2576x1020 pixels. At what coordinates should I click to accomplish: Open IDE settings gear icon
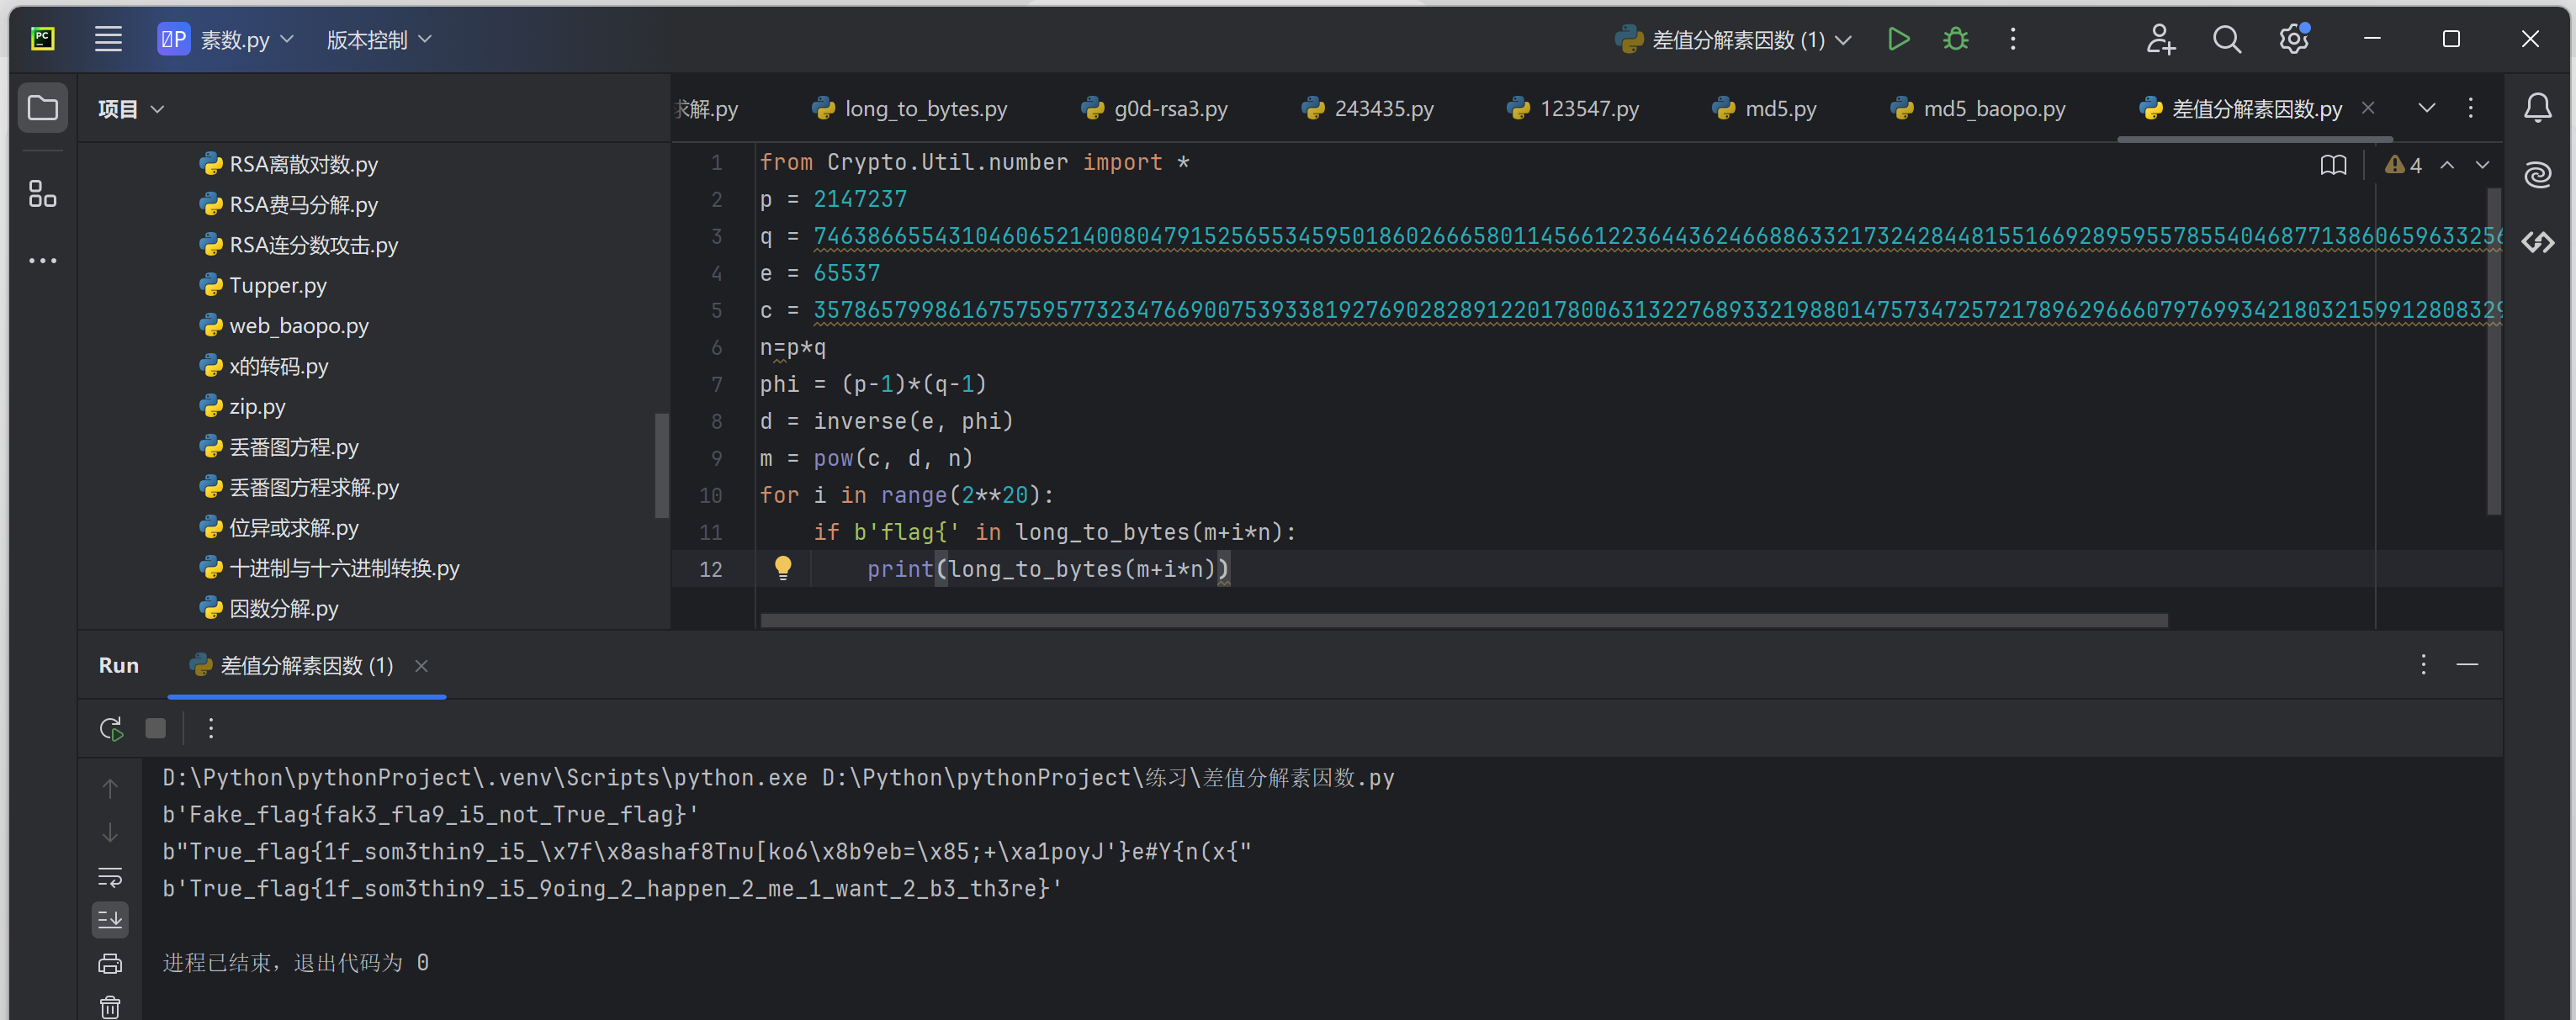pyautogui.click(x=2293, y=39)
